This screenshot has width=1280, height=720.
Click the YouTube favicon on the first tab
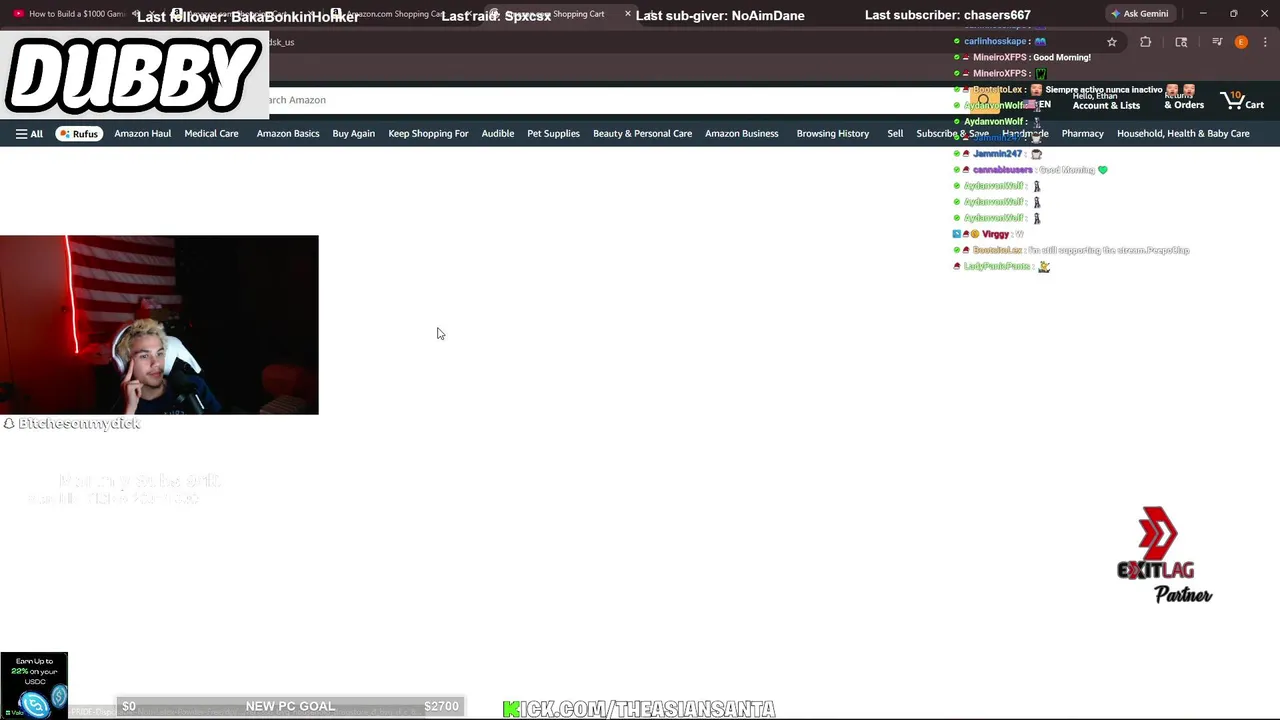click(18, 14)
